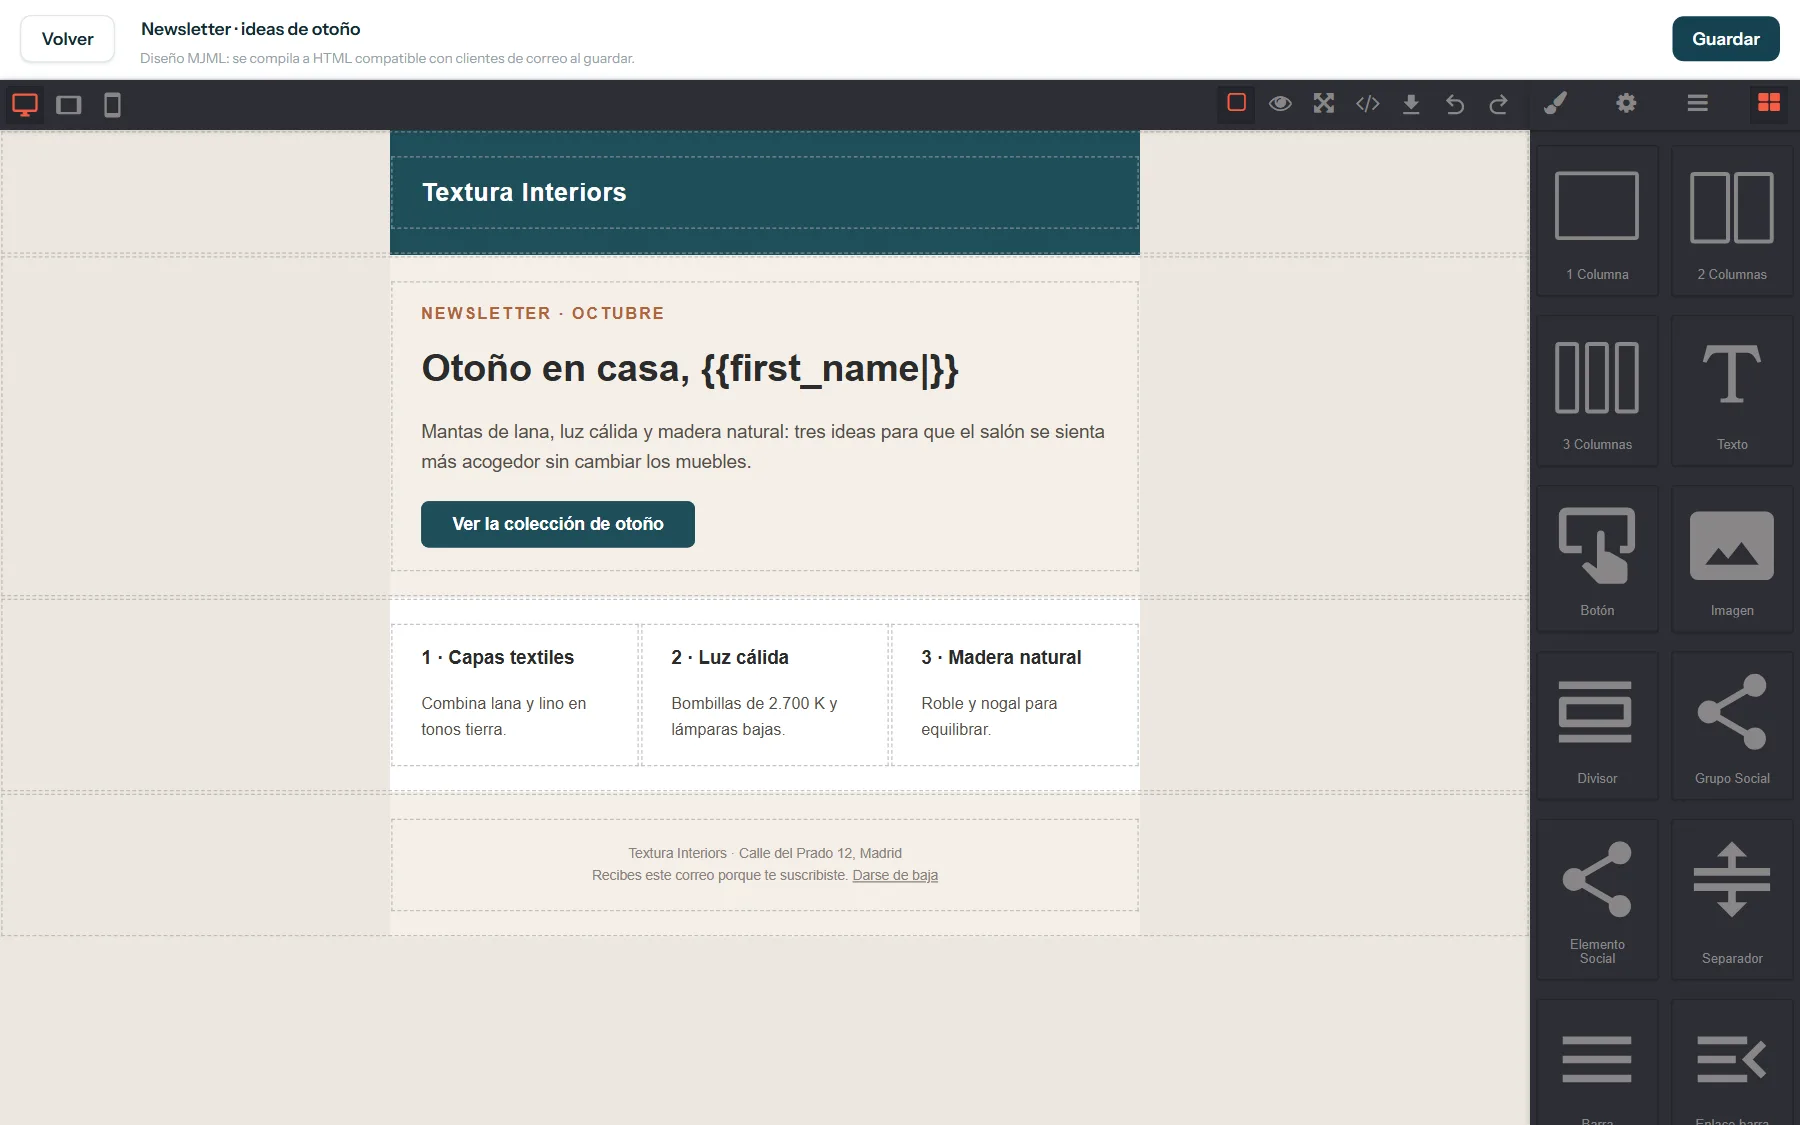Click 'Newsletter · ideas de otoño' title

click(251, 29)
